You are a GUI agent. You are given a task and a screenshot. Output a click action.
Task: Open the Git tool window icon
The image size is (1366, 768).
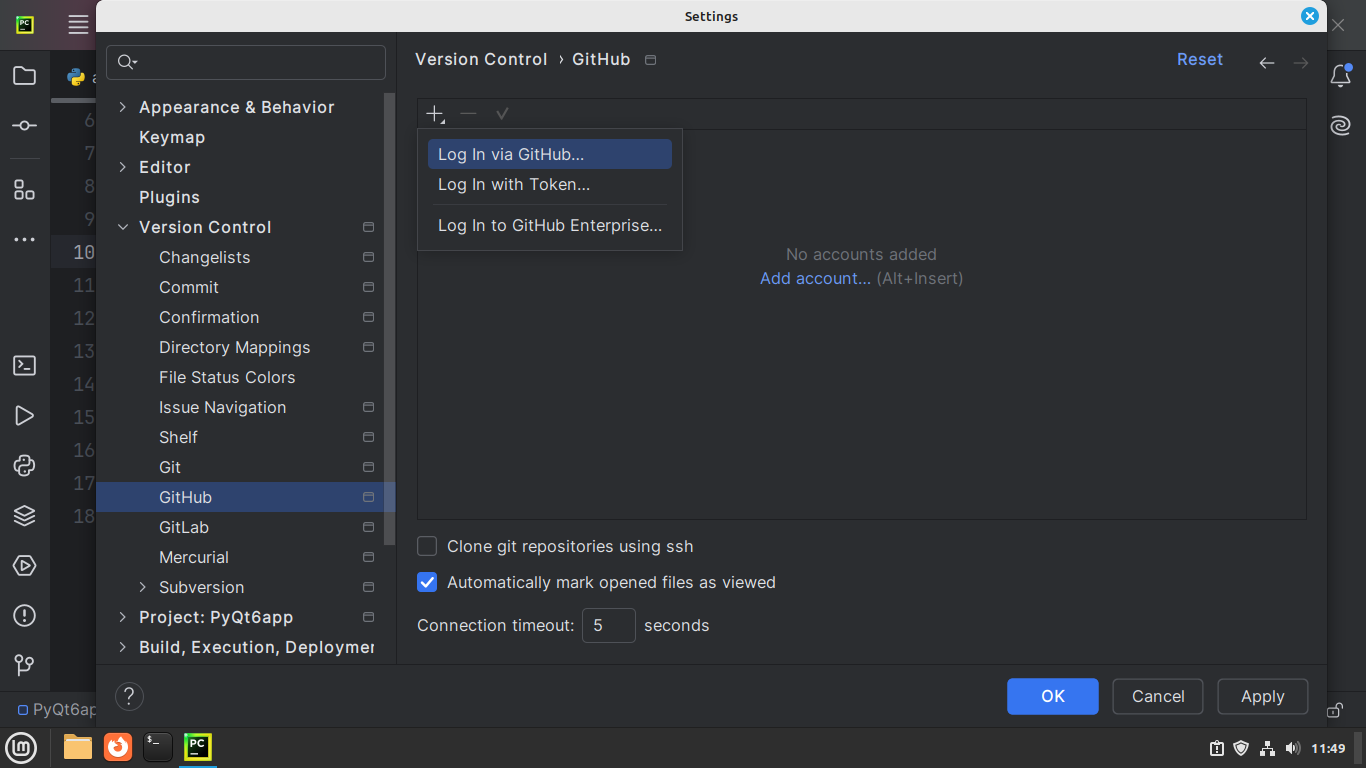pyautogui.click(x=25, y=665)
